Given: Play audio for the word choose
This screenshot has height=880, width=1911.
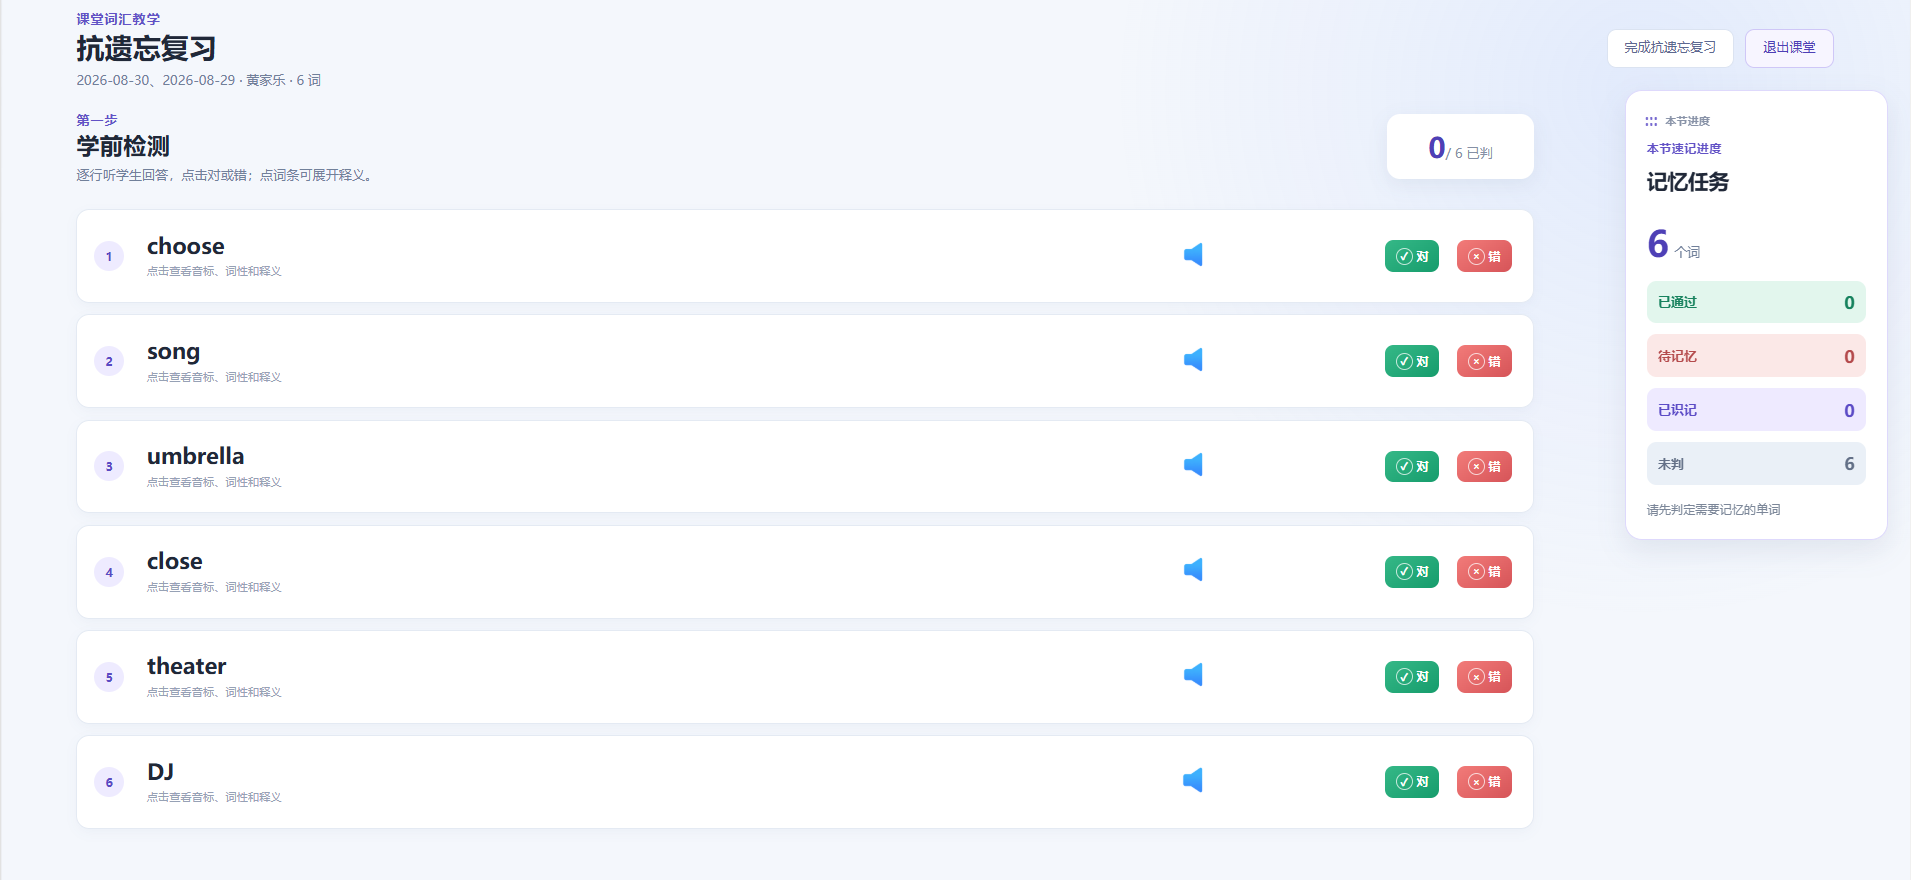Looking at the screenshot, I should coord(1193,255).
